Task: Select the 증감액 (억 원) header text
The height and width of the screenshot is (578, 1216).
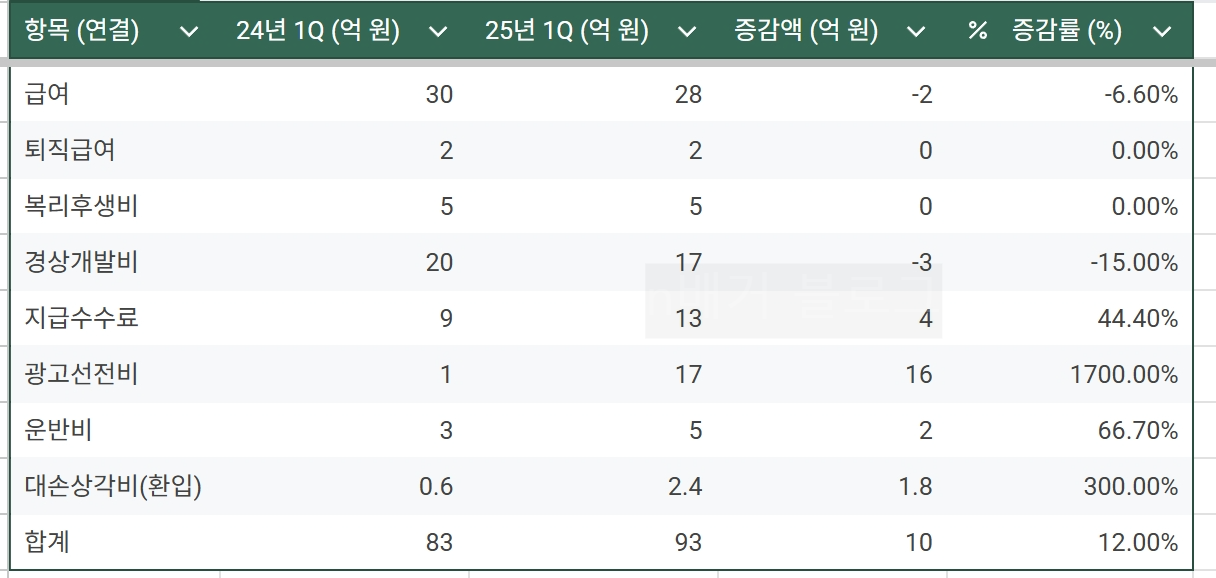Action: pyautogui.click(x=806, y=31)
